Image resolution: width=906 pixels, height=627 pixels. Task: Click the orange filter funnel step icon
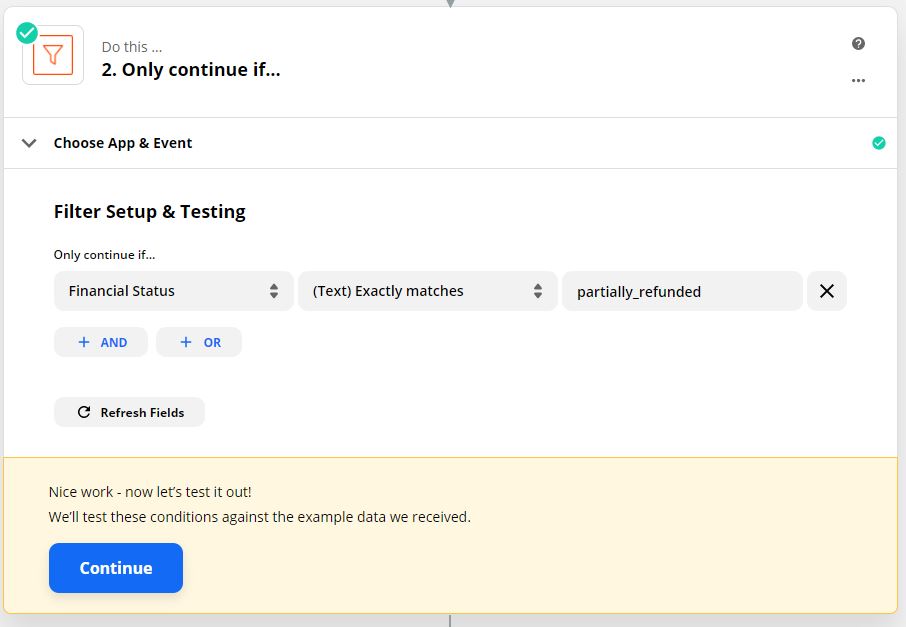pos(53,55)
